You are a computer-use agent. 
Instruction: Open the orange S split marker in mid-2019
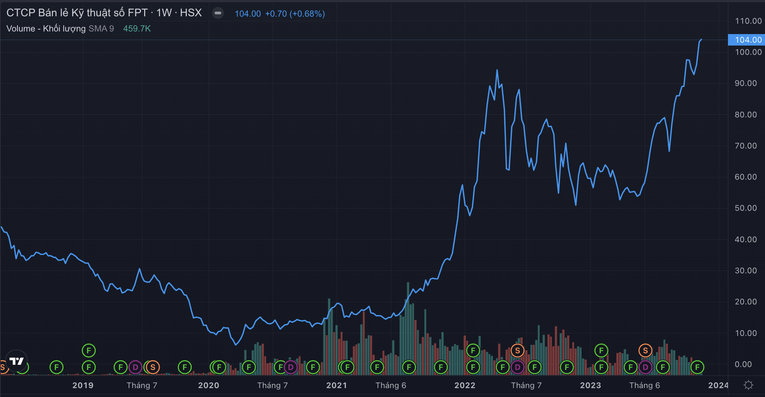pos(153,367)
